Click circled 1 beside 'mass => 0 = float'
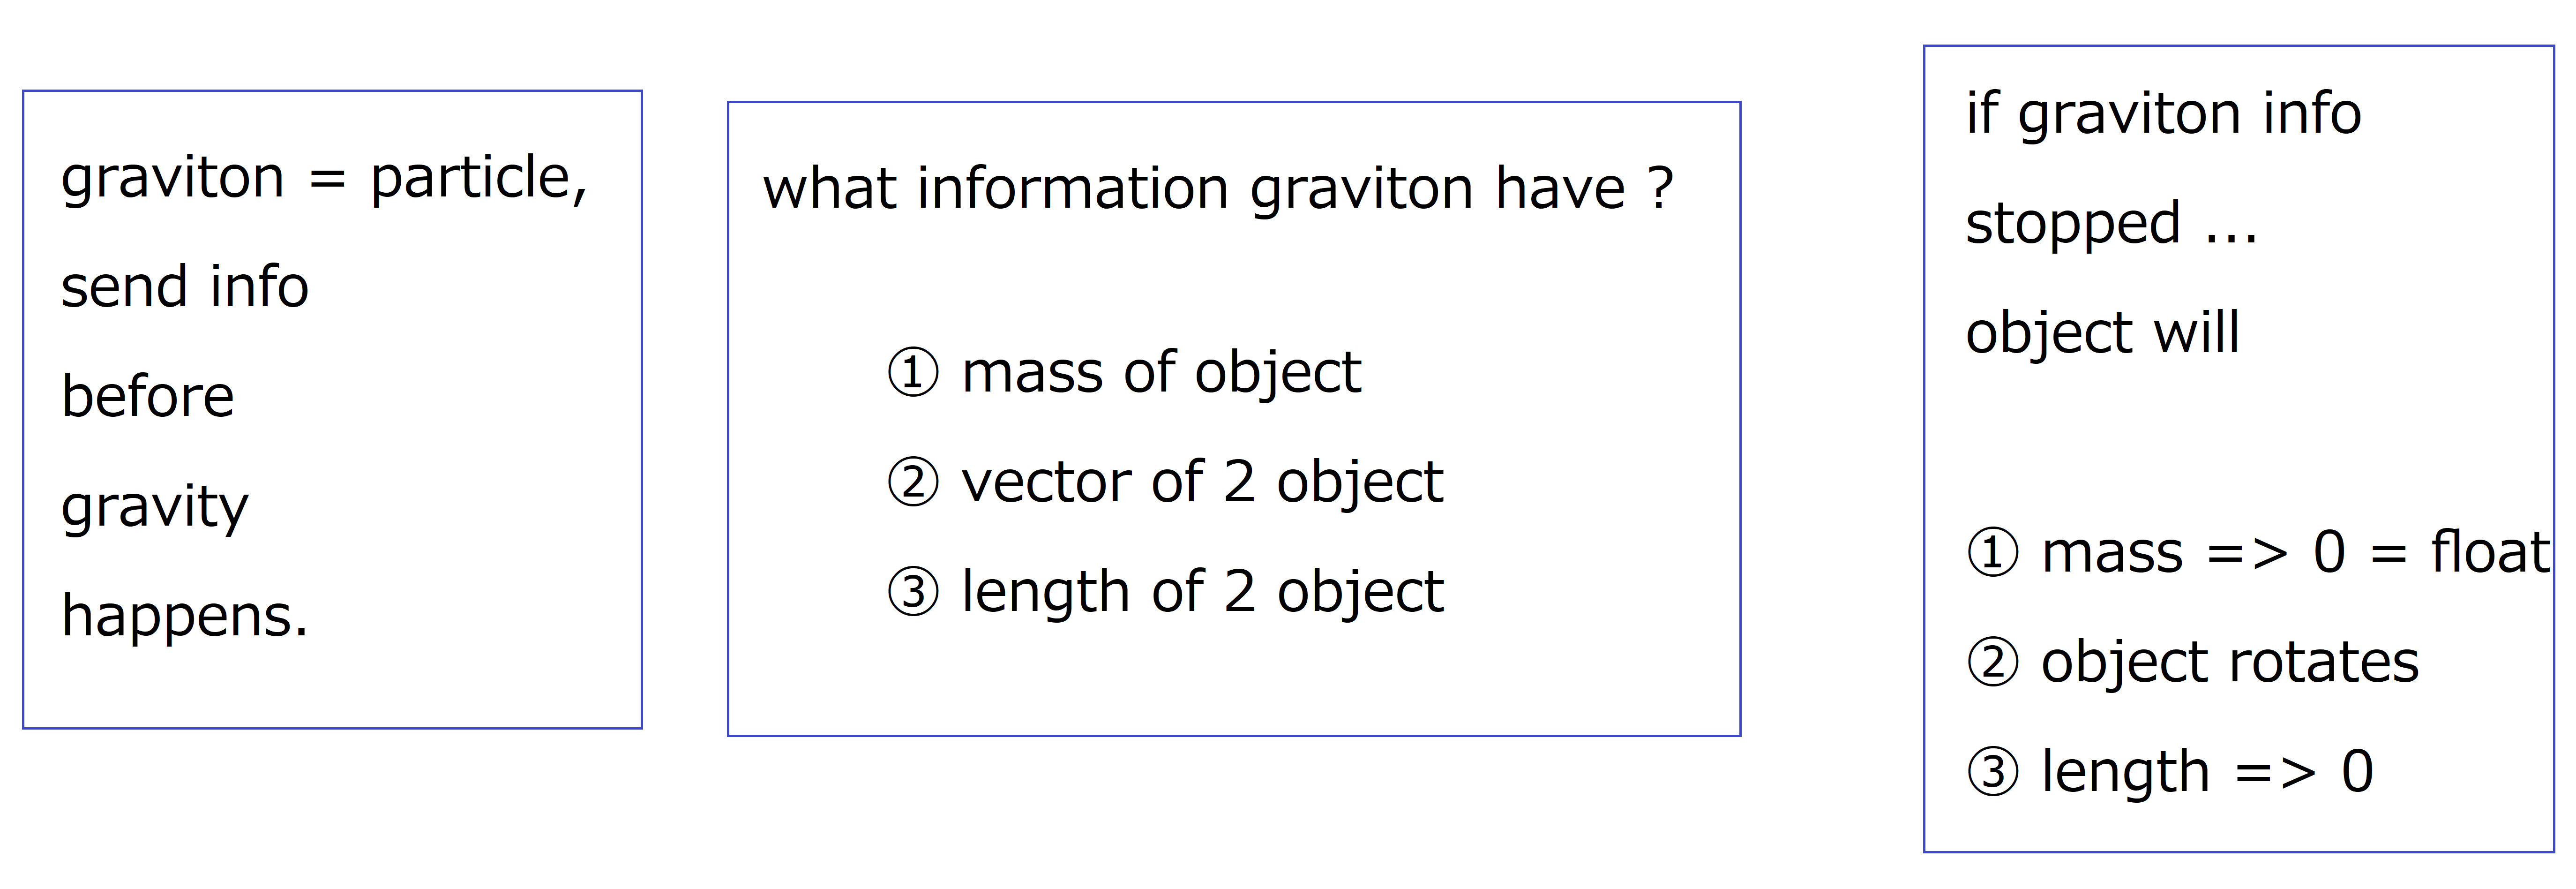 [x=1993, y=553]
